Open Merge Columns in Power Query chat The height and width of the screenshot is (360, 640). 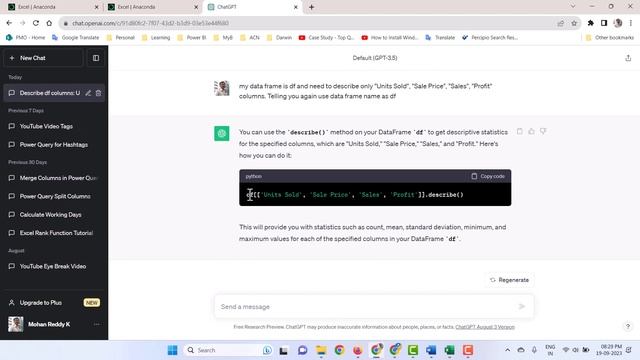click(54, 178)
